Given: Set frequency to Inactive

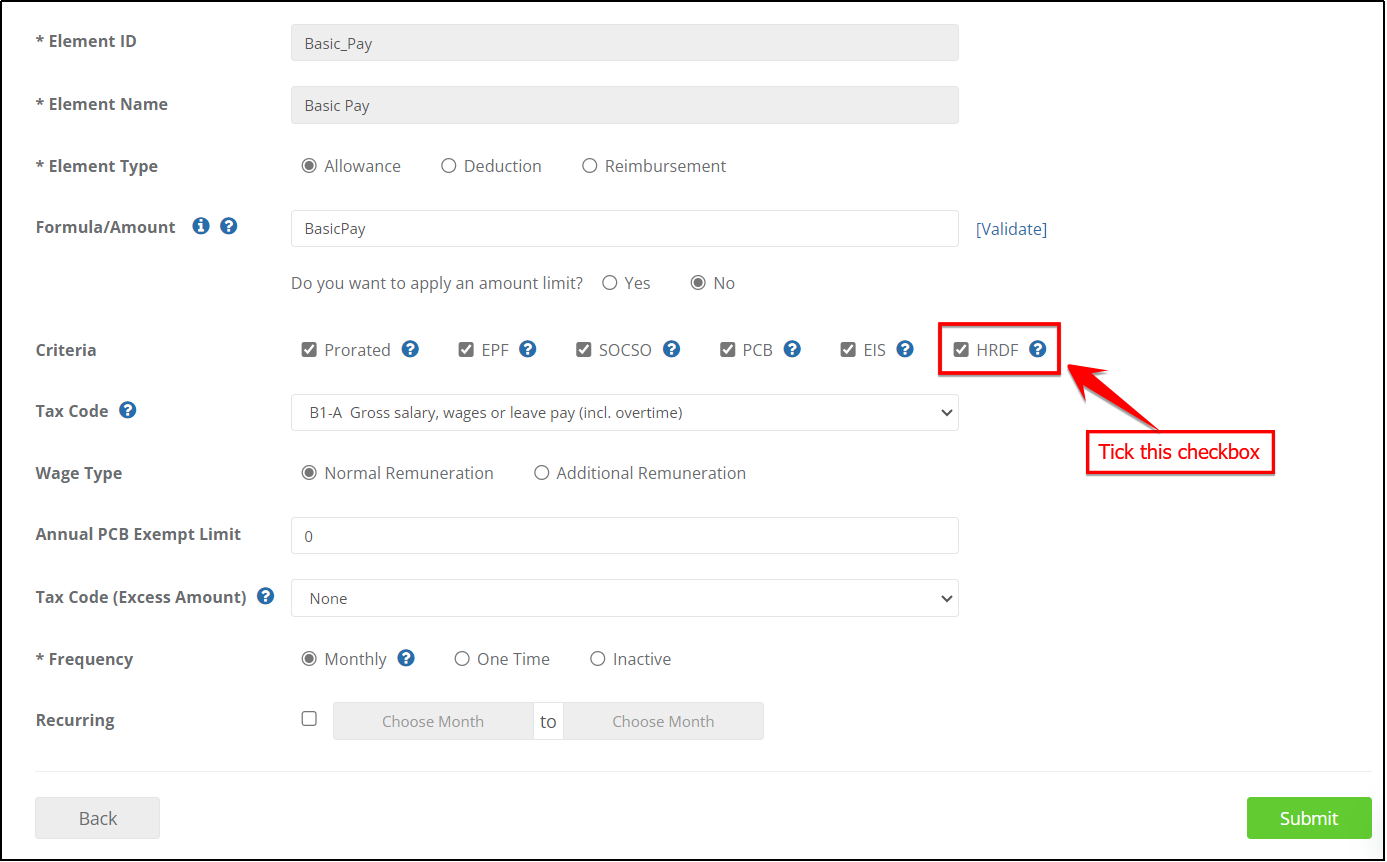Looking at the screenshot, I should click(x=598, y=659).
